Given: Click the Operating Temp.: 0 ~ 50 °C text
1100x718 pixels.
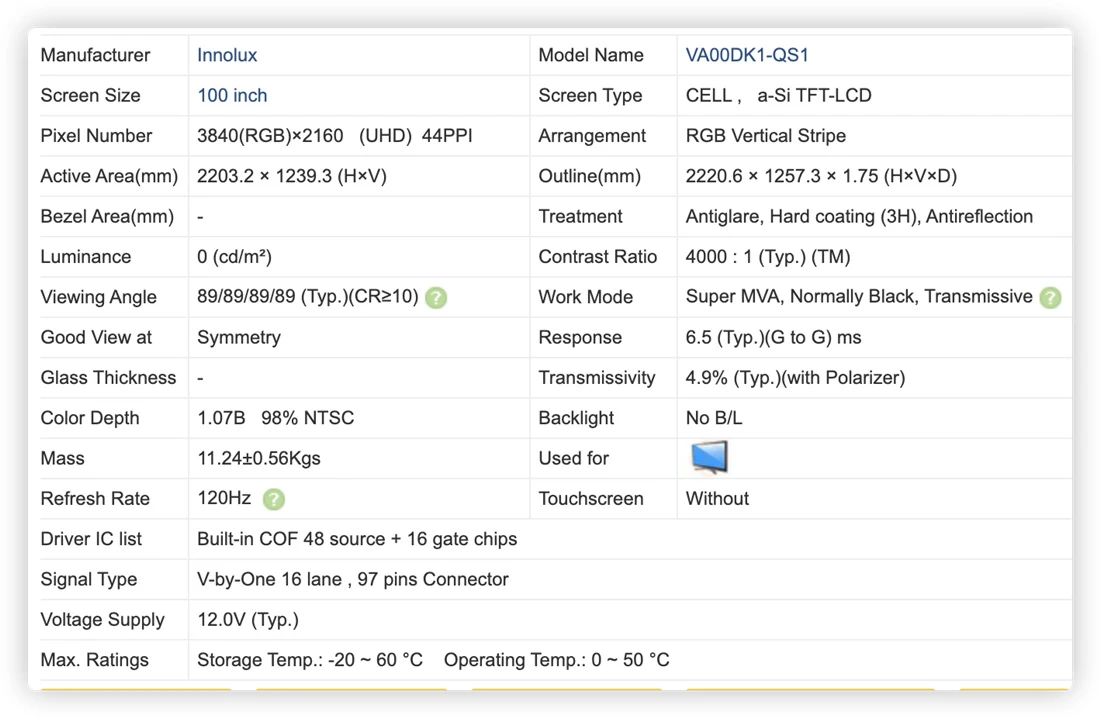Looking at the screenshot, I should (x=556, y=660).
